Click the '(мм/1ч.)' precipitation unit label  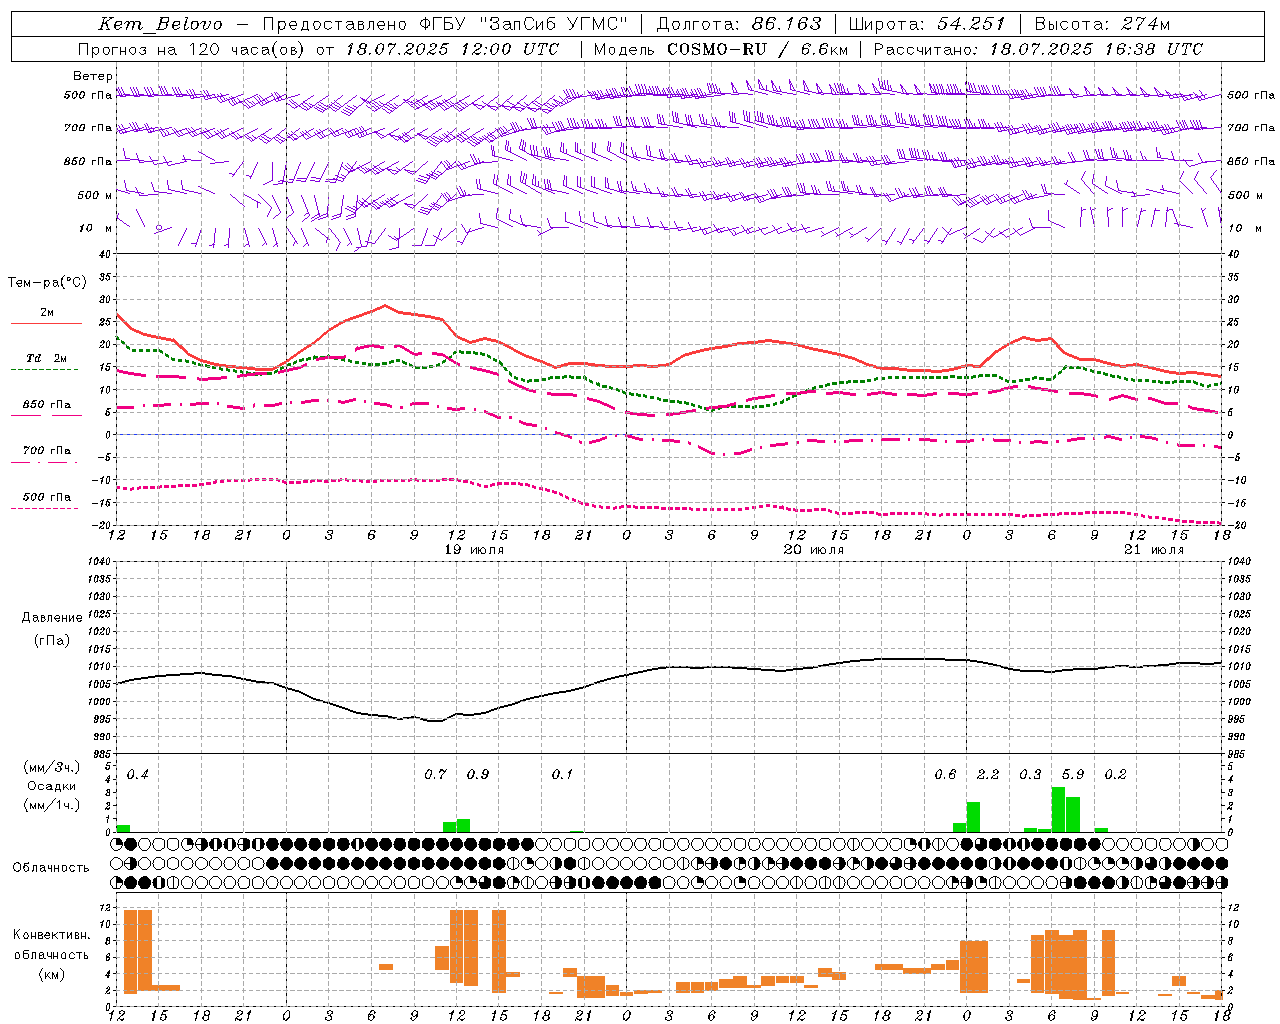pos(51,804)
